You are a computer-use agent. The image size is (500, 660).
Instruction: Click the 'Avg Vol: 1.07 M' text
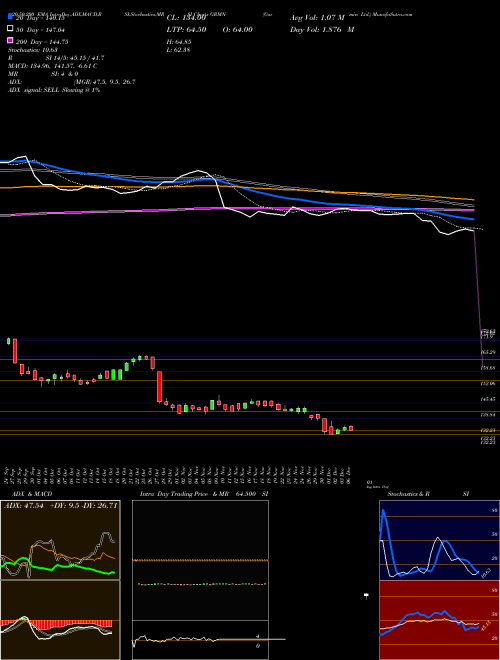tap(317, 18)
